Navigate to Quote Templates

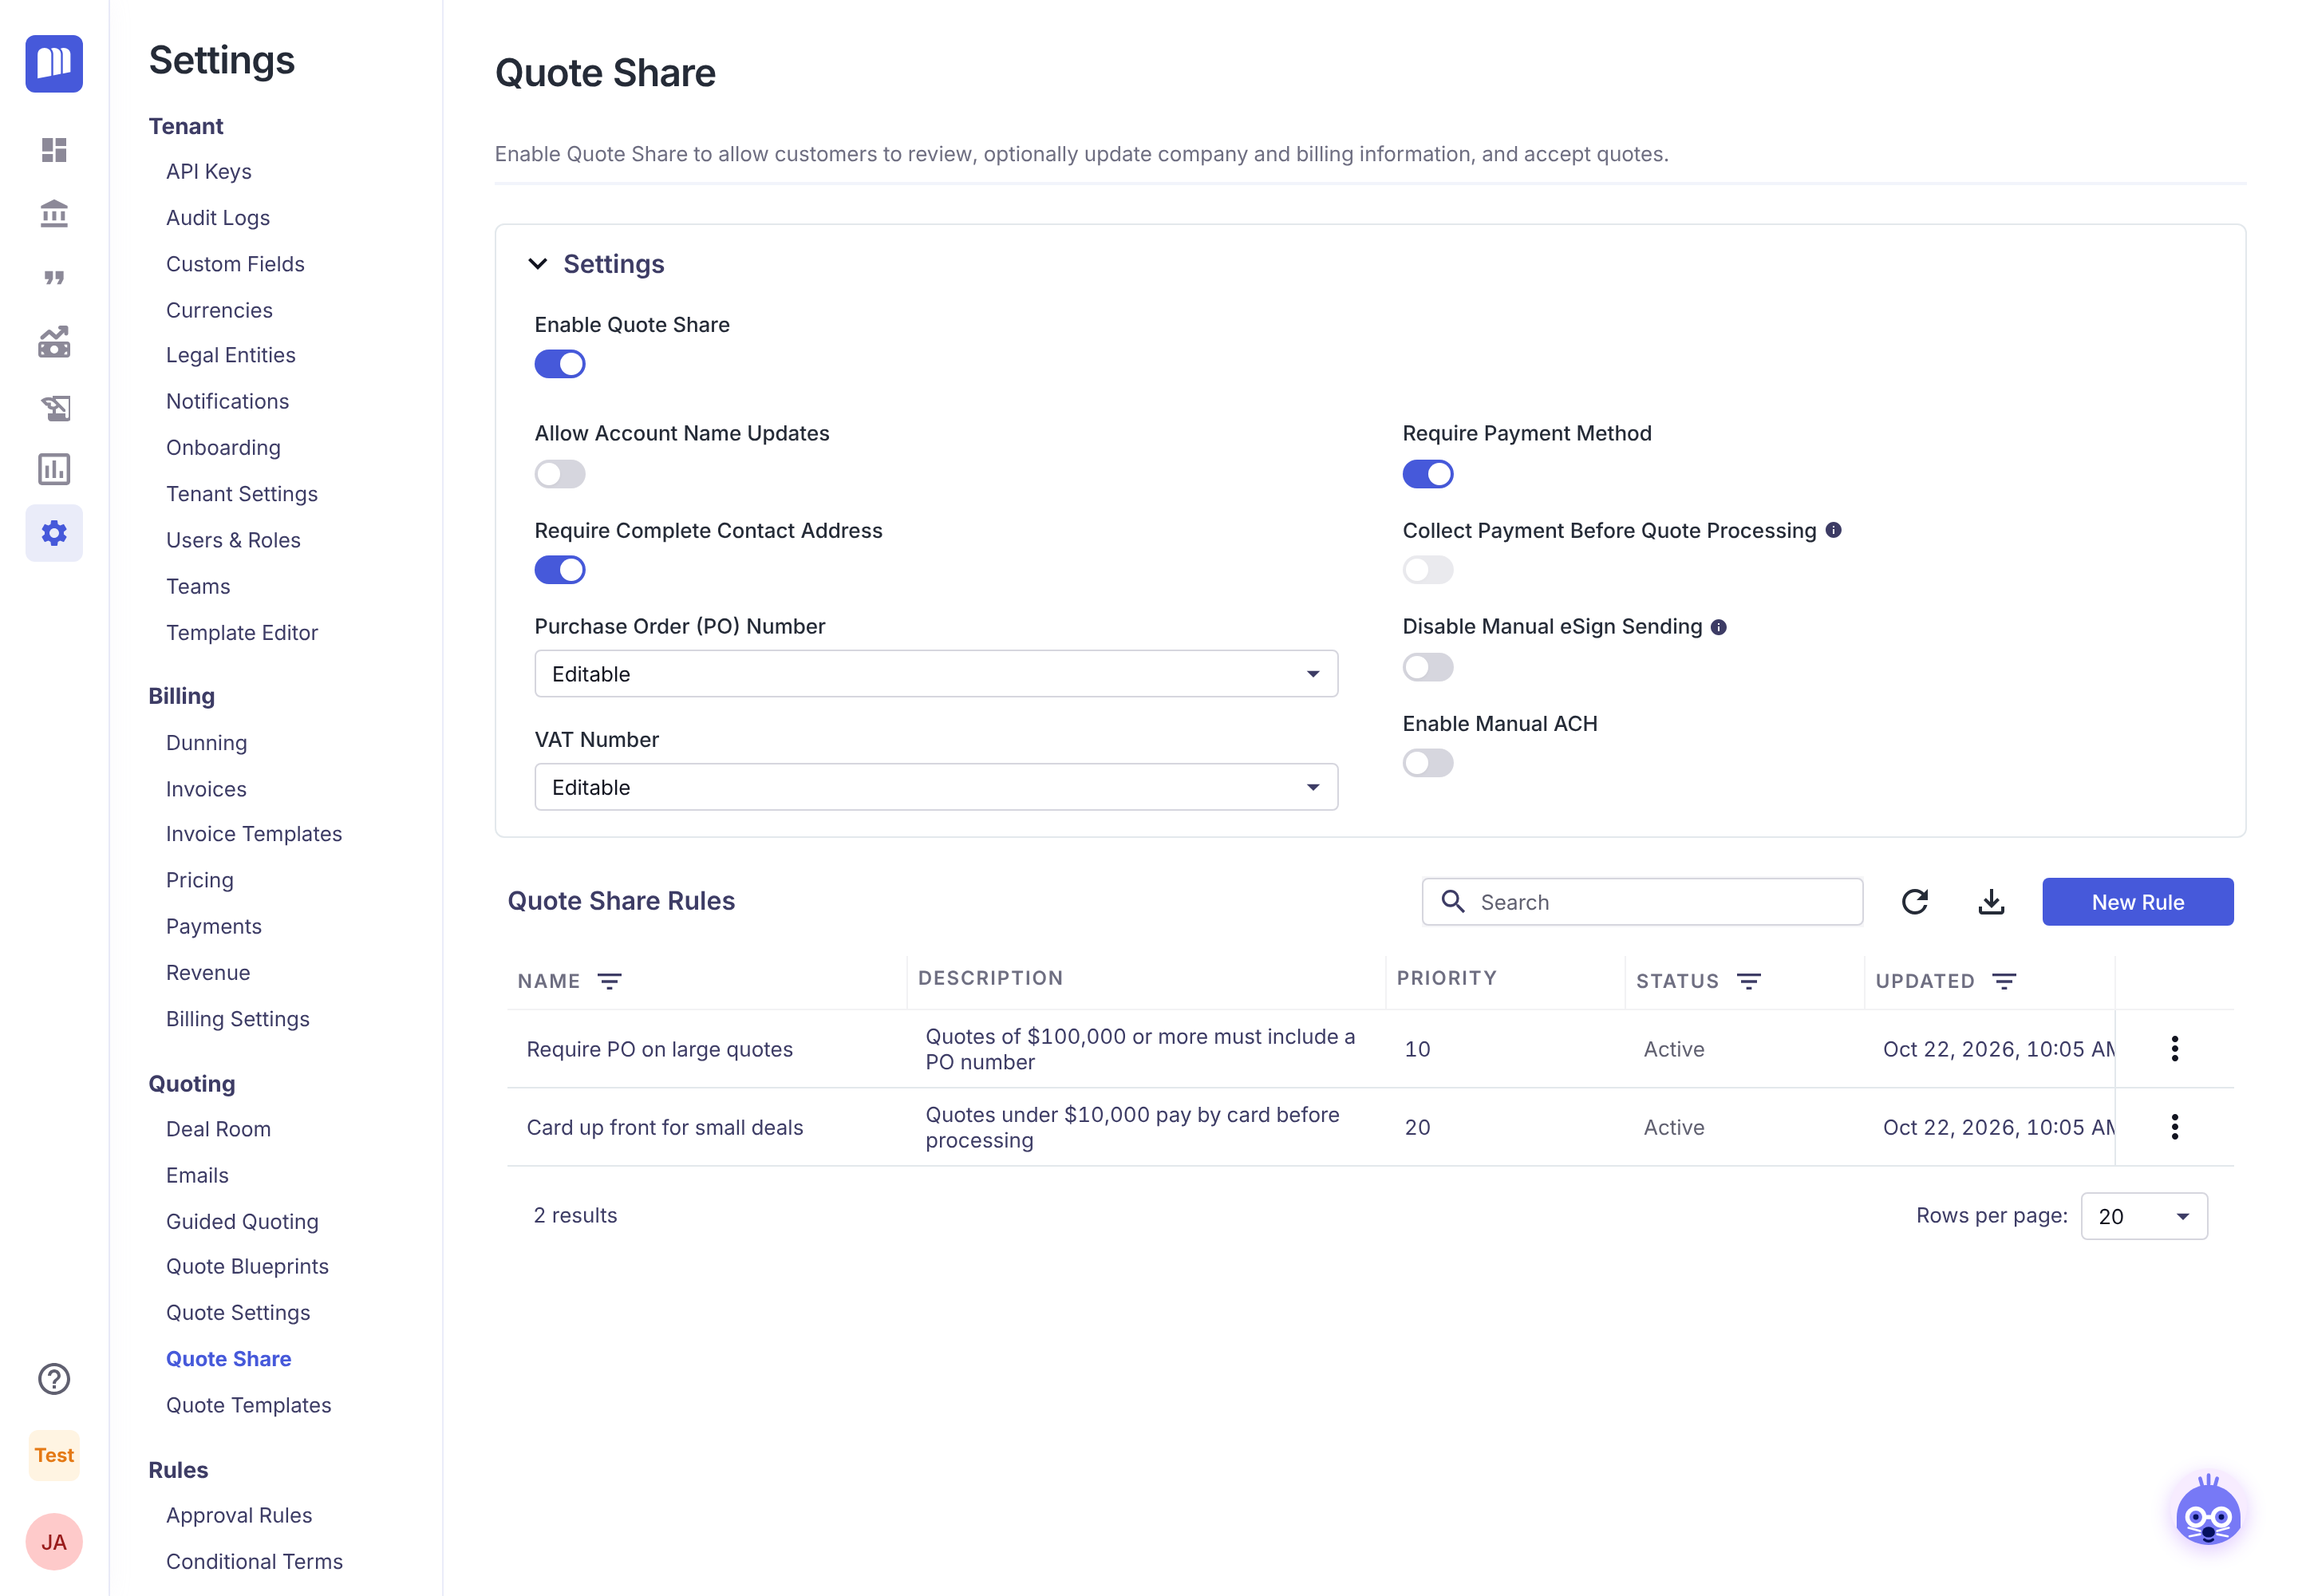point(249,1405)
